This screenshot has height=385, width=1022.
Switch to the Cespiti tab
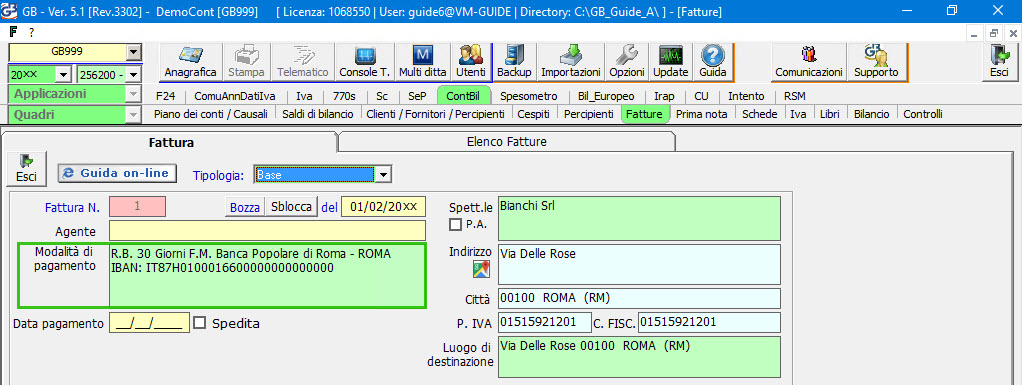click(x=533, y=114)
